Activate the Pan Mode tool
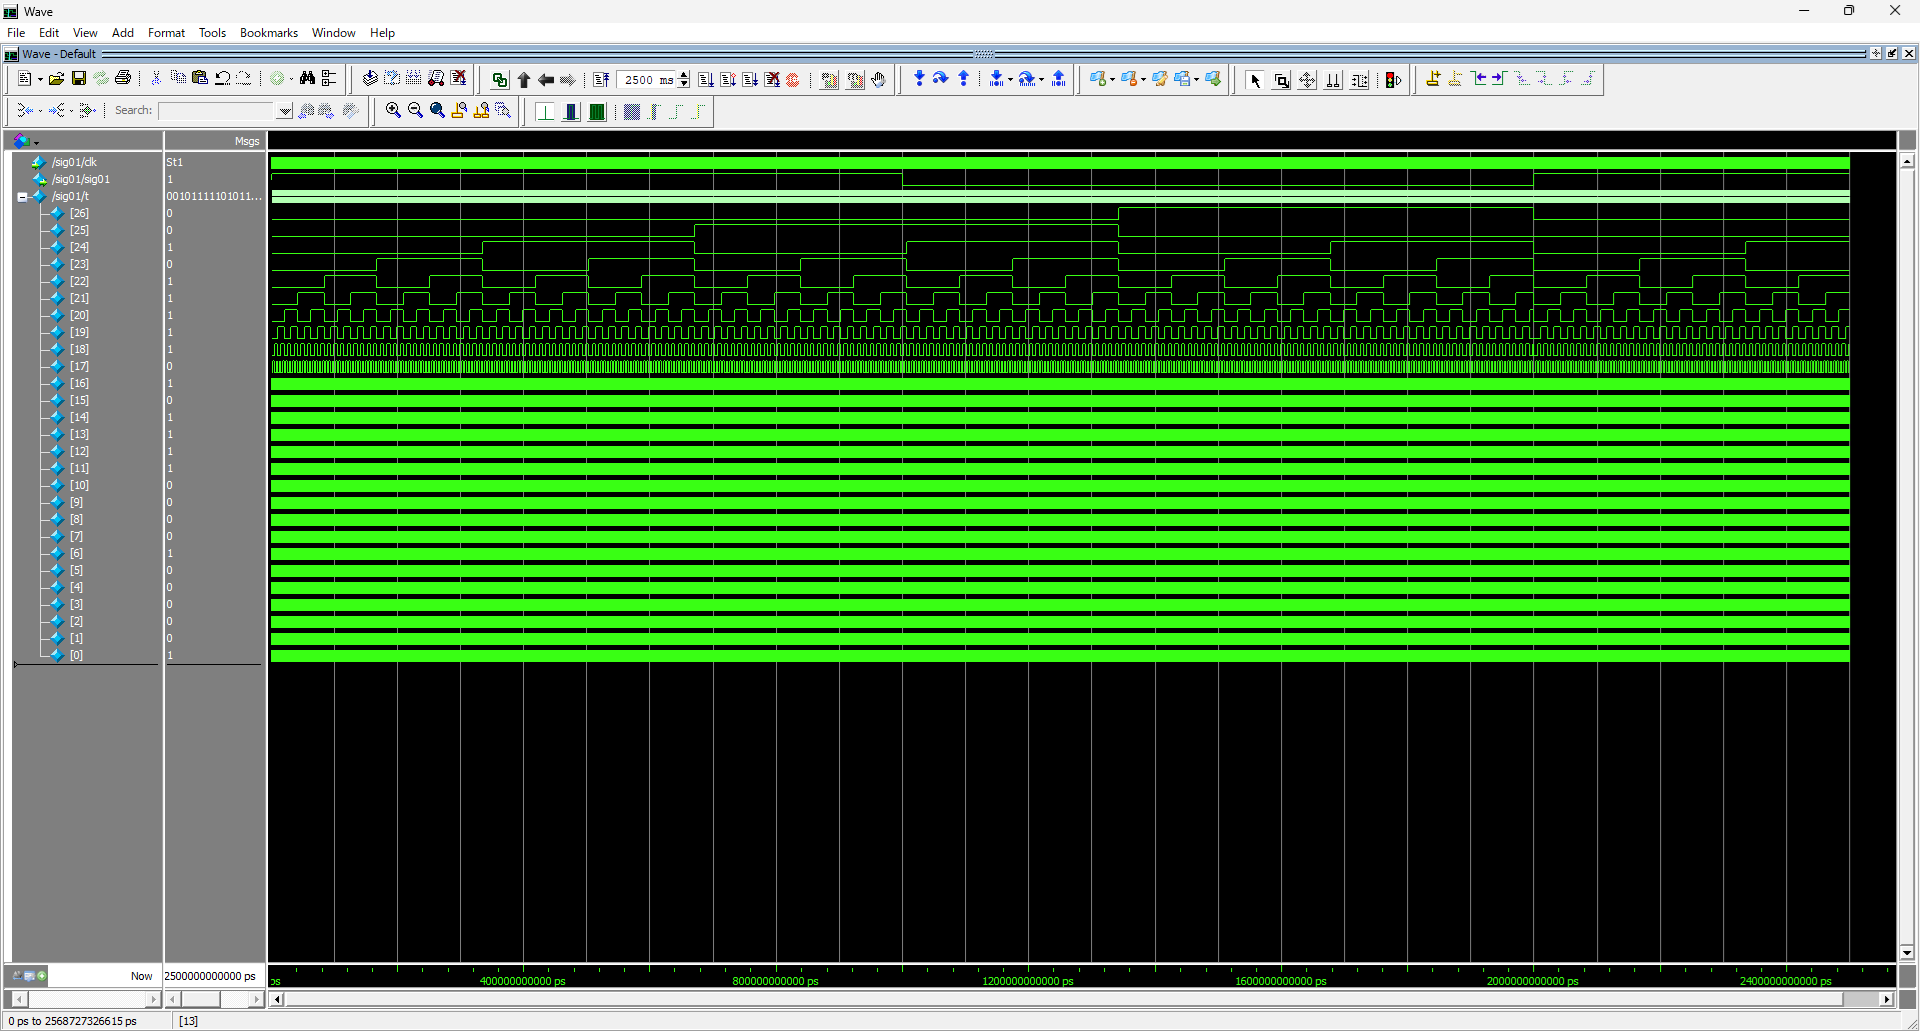The height and width of the screenshot is (1032, 1920). tap(1307, 80)
